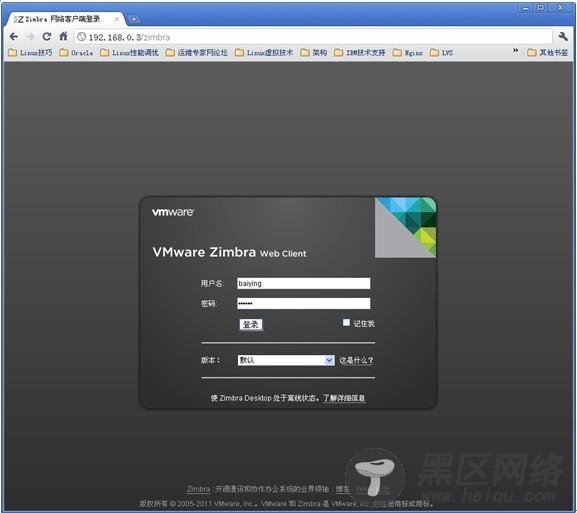Open the wrench settings menu
Screen dimensions: 577x513
pyautogui.click(x=563, y=36)
